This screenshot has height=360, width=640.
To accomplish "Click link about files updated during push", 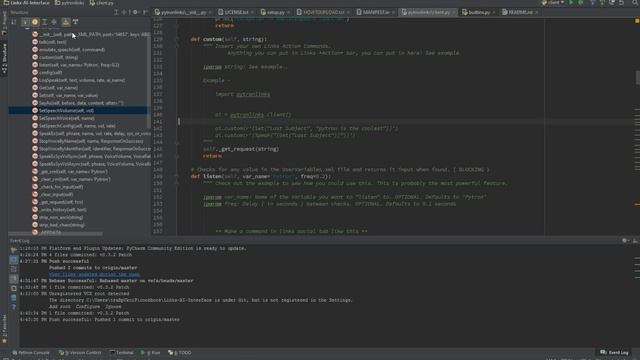I will click(94, 274).
